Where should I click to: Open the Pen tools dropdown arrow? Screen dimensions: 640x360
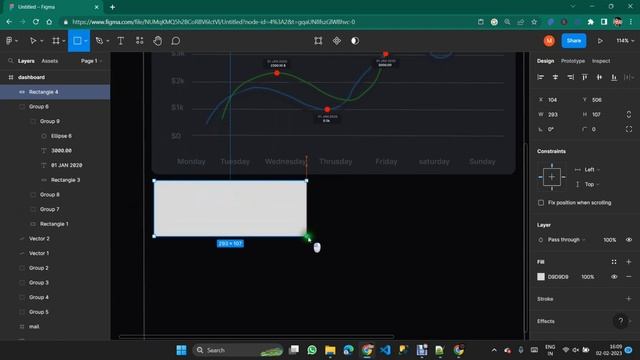coord(108,41)
